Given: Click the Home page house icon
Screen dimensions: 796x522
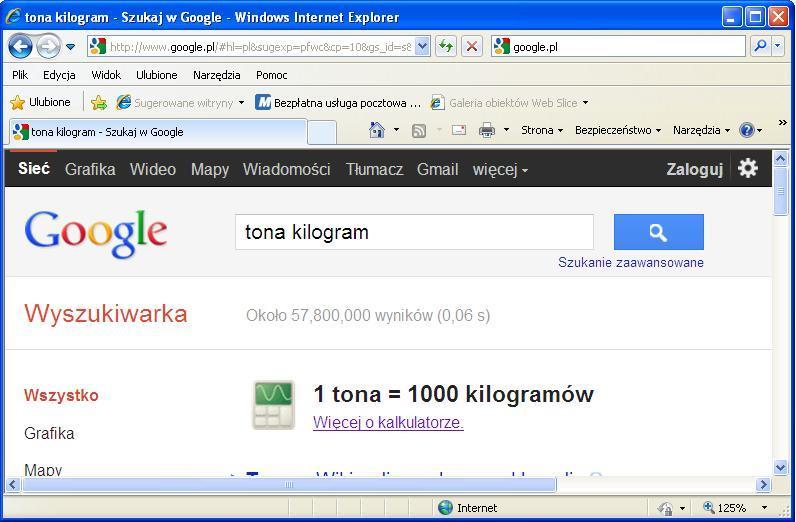Looking at the screenshot, I should [377, 130].
